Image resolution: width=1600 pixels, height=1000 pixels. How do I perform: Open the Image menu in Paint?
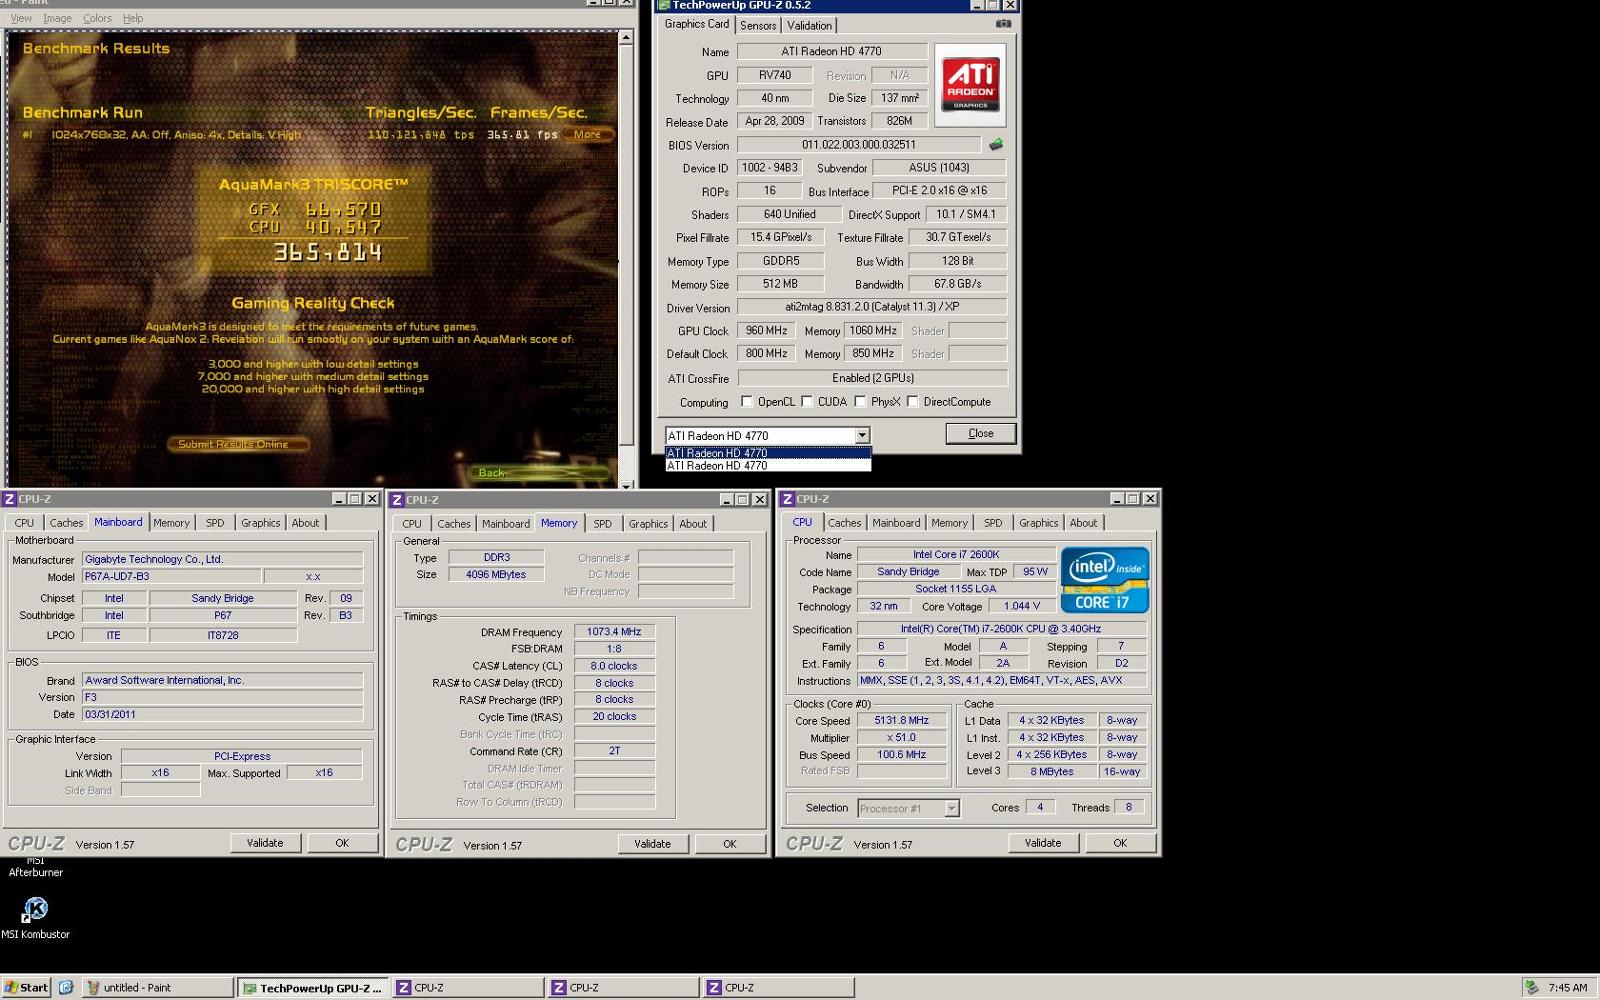pyautogui.click(x=57, y=18)
